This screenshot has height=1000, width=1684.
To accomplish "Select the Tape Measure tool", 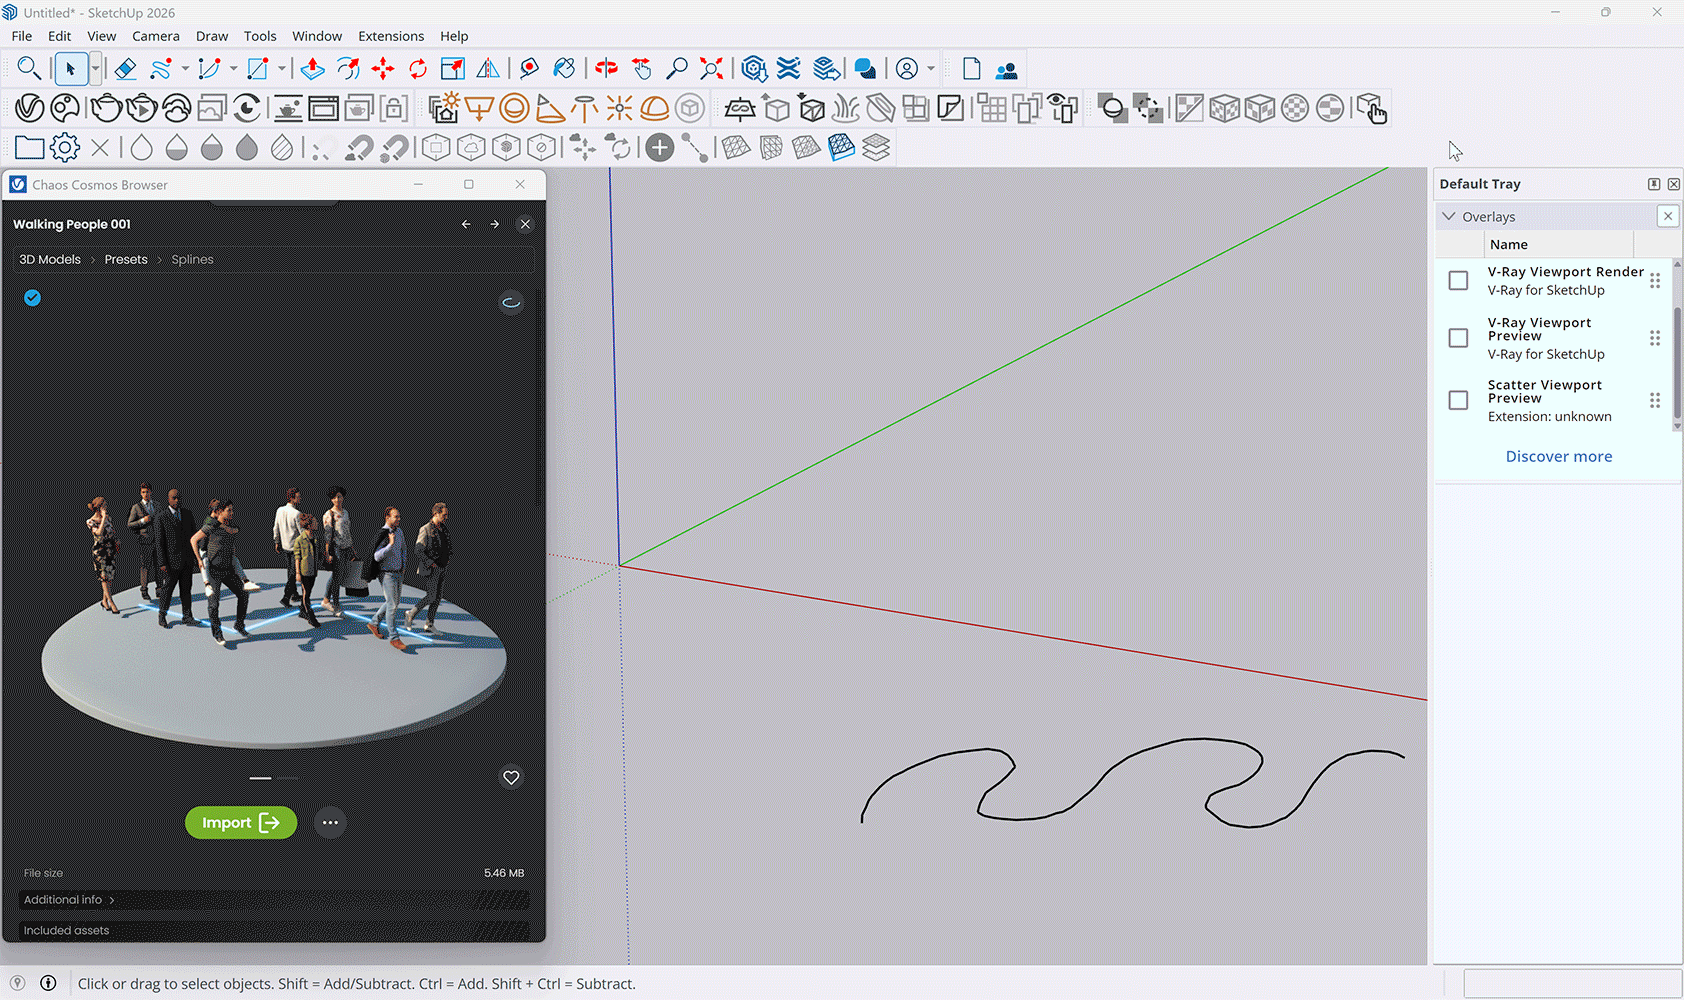I will click(529, 68).
